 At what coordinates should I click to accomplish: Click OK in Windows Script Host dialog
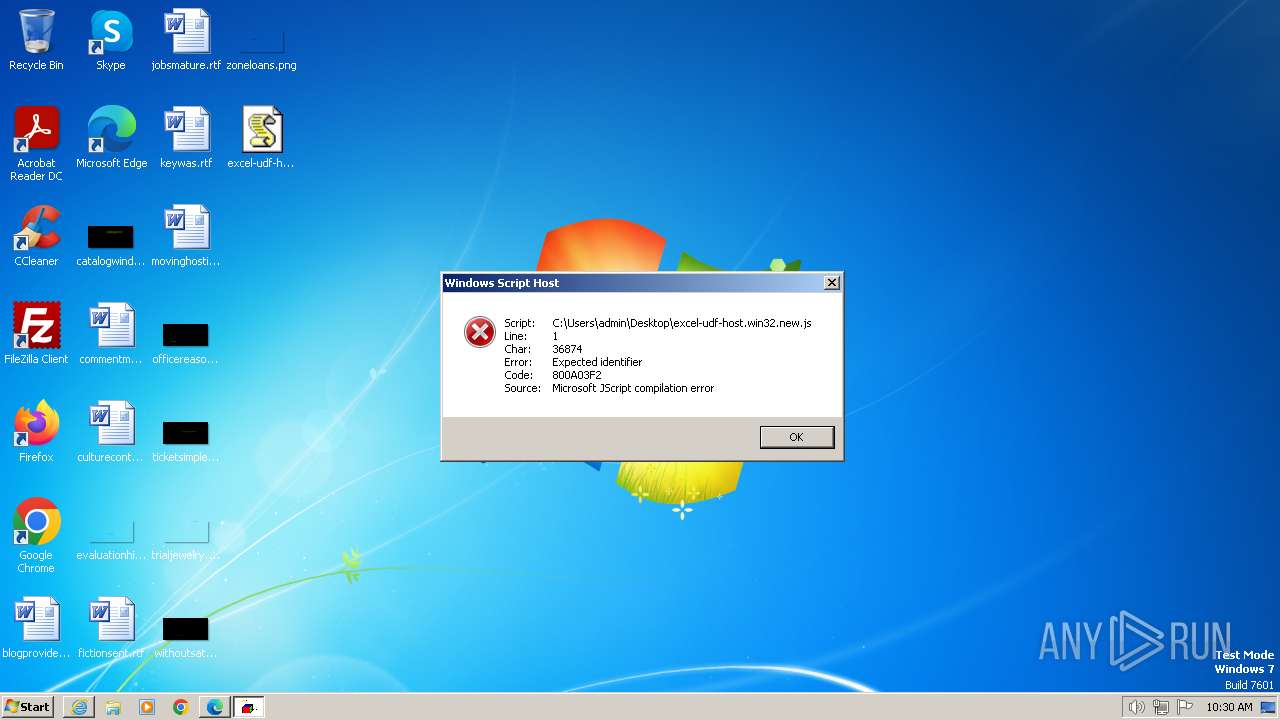796,437
